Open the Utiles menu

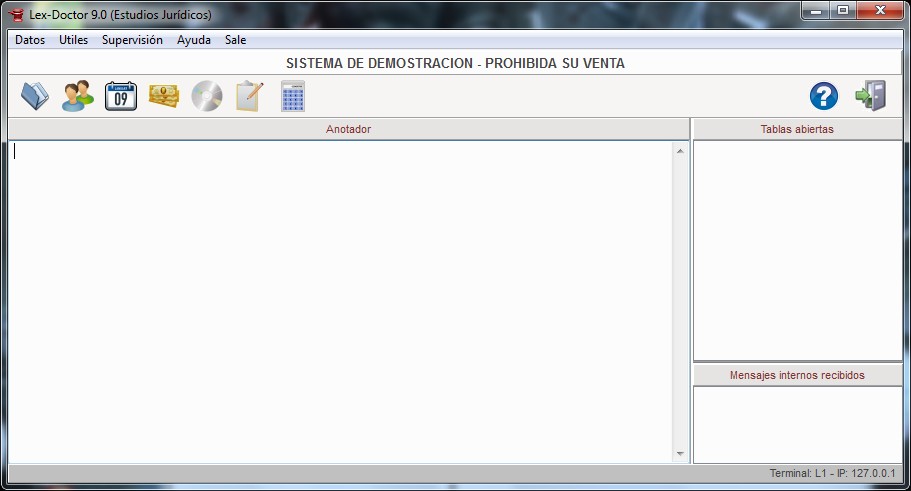(x=73, y=40)
